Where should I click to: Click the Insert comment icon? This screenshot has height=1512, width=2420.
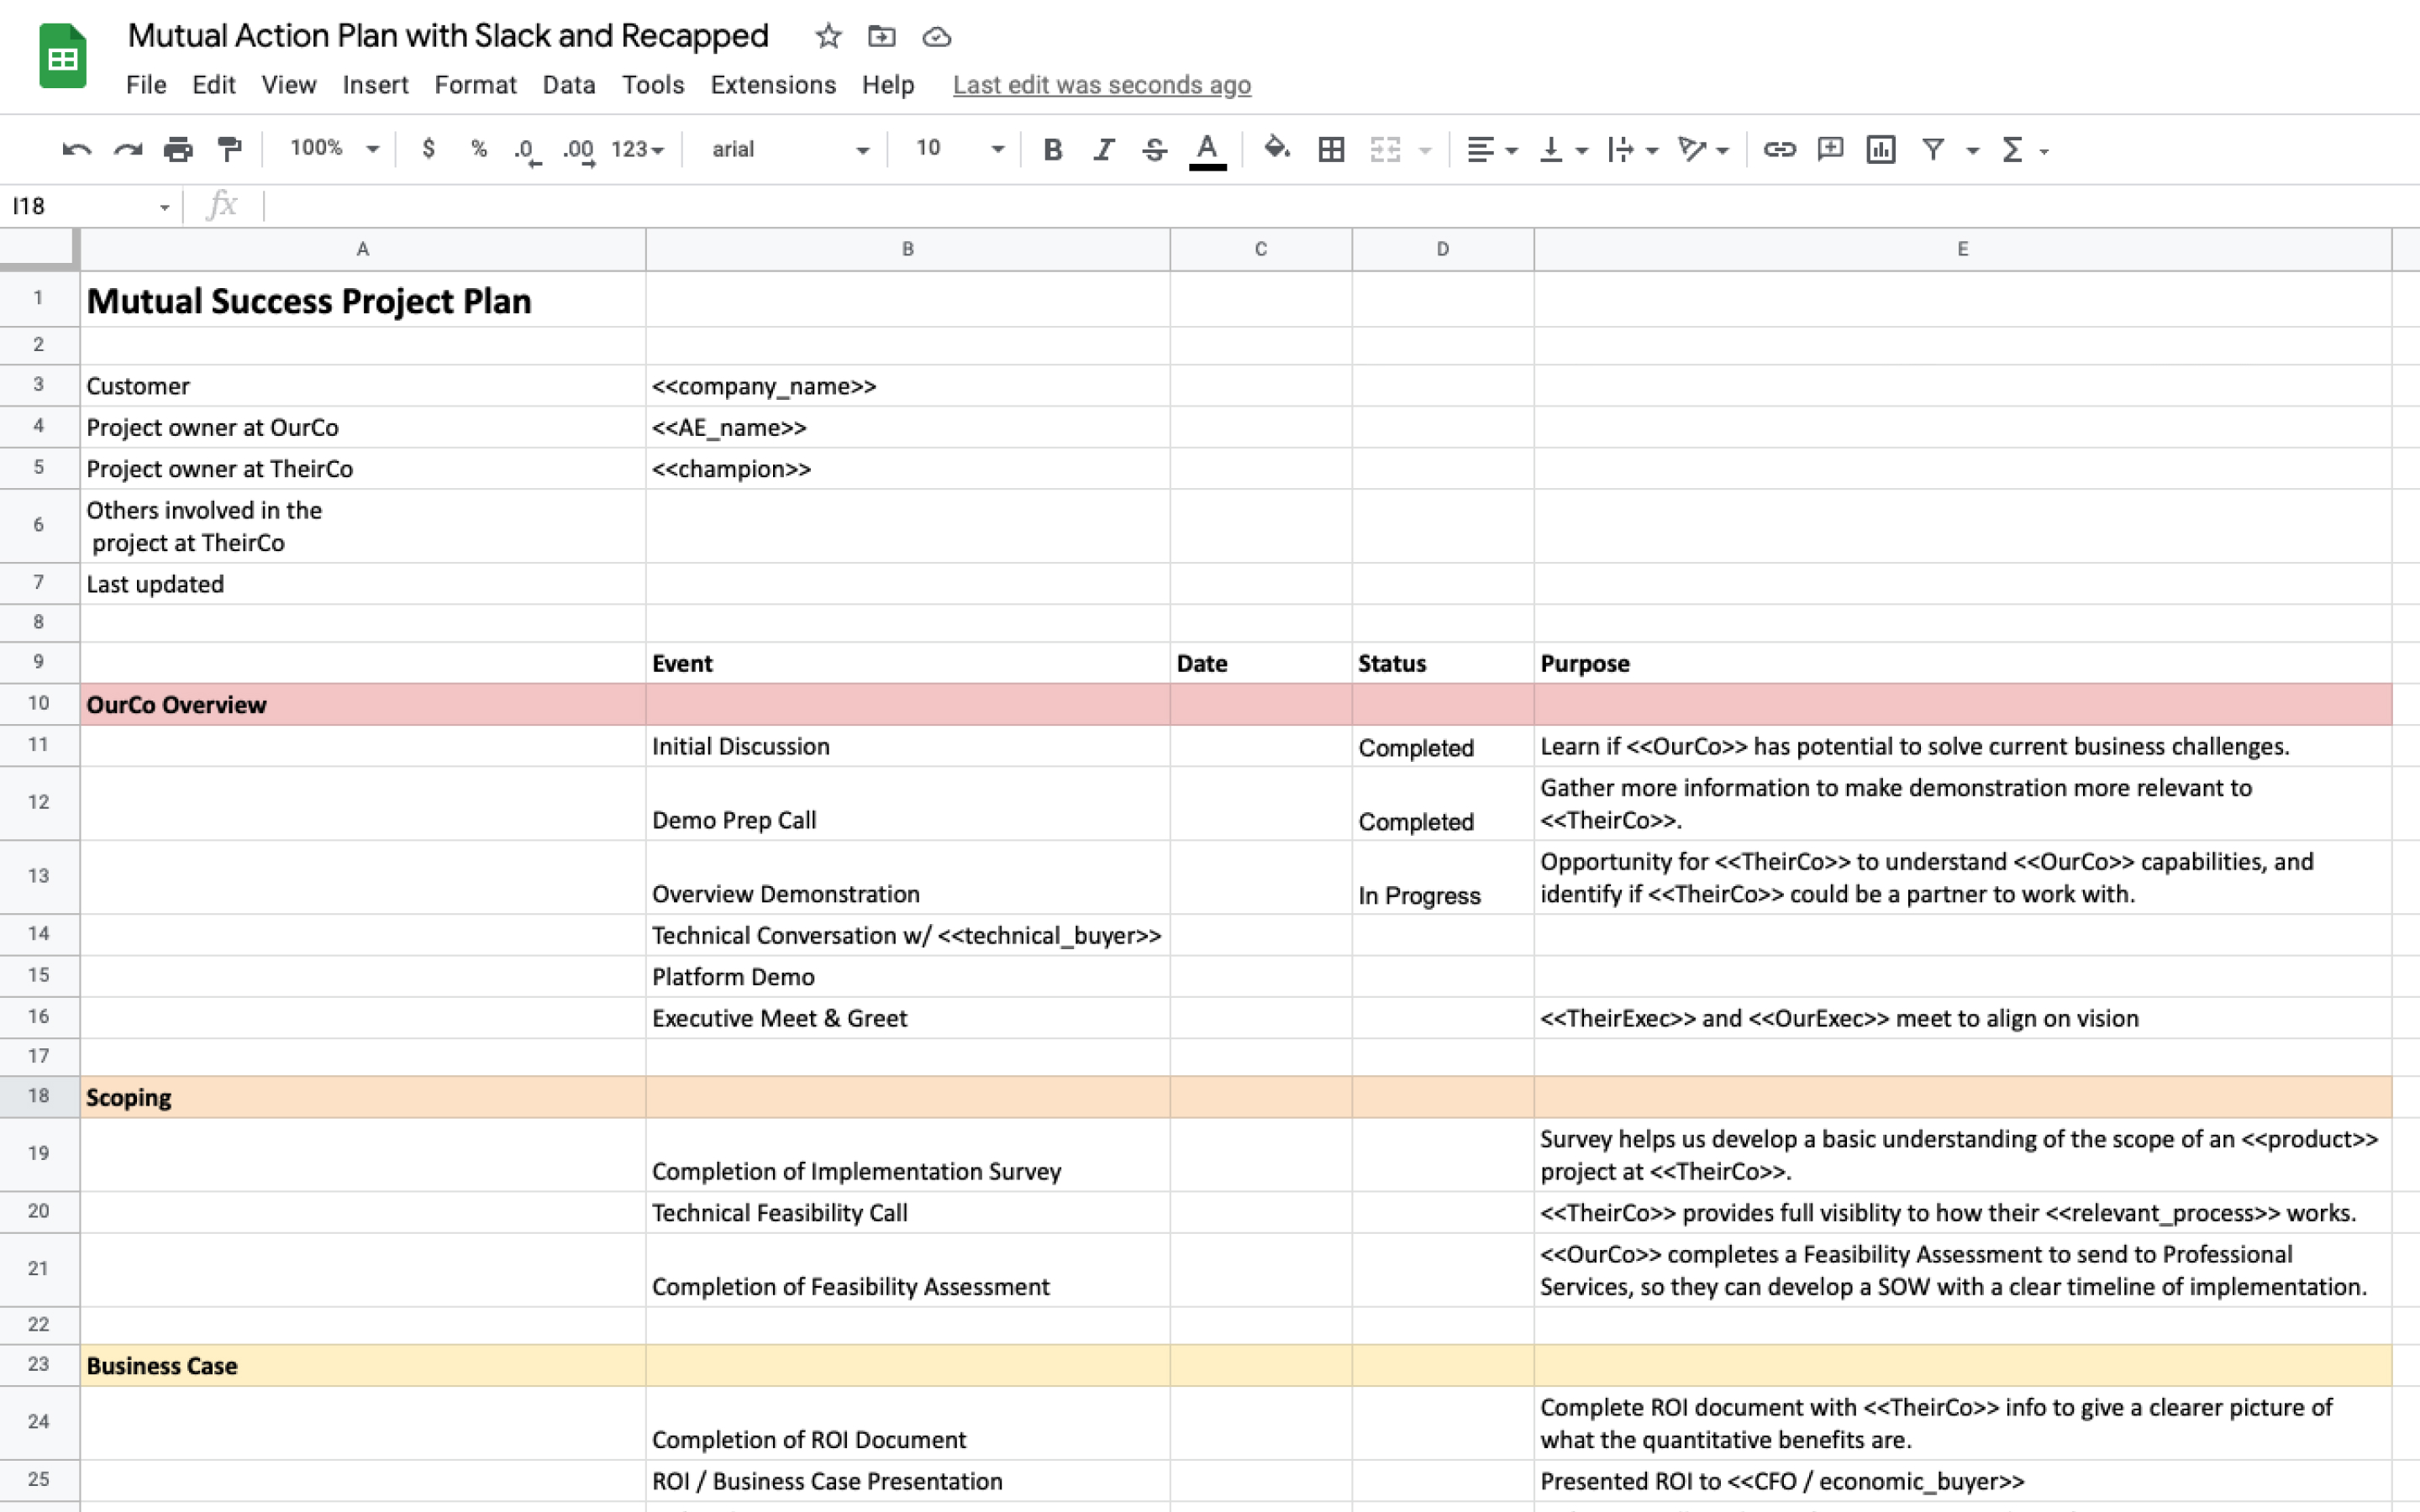click(1830, 150)
